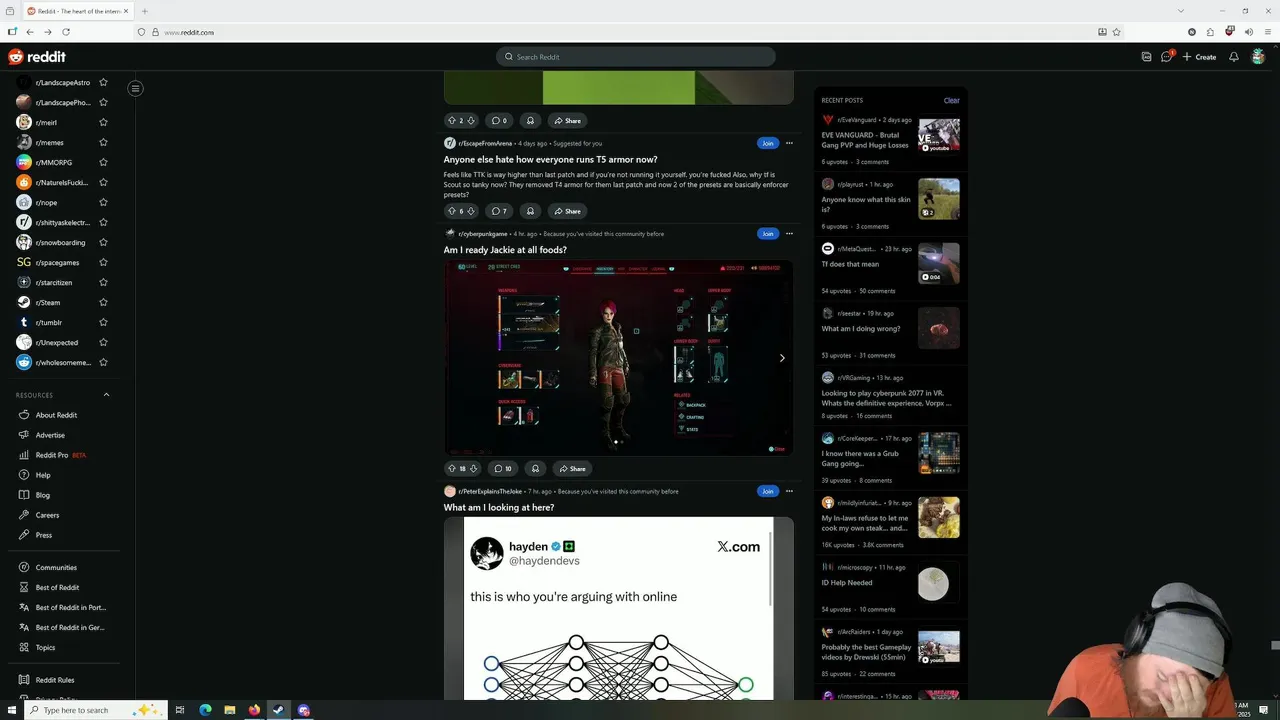The width and height of the screenshot is (1280, 720).
Task: Open 'Anyone else hate everyone runs T5 armor' post
Action: tap(550, 160)
